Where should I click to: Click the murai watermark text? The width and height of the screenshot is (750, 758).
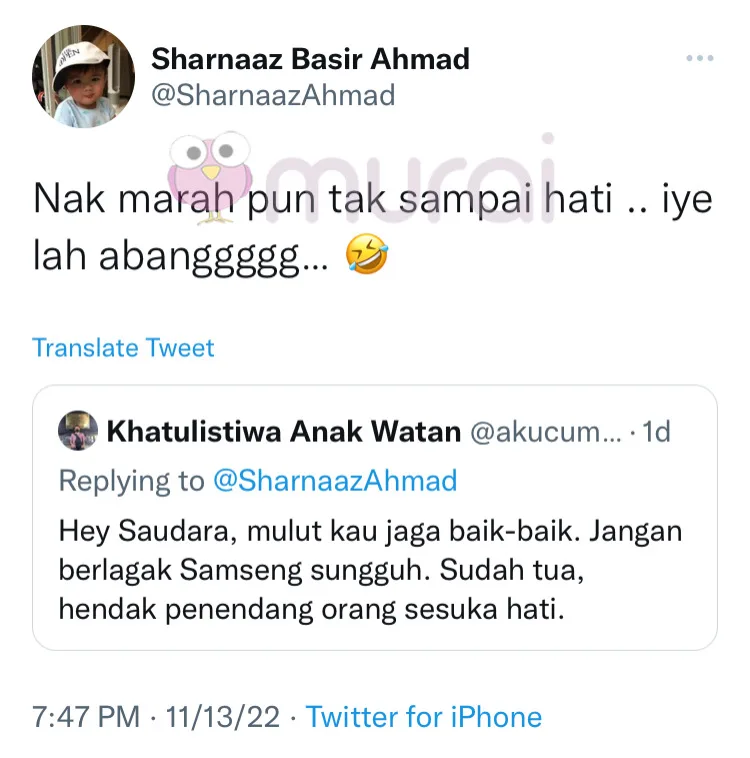409,179
